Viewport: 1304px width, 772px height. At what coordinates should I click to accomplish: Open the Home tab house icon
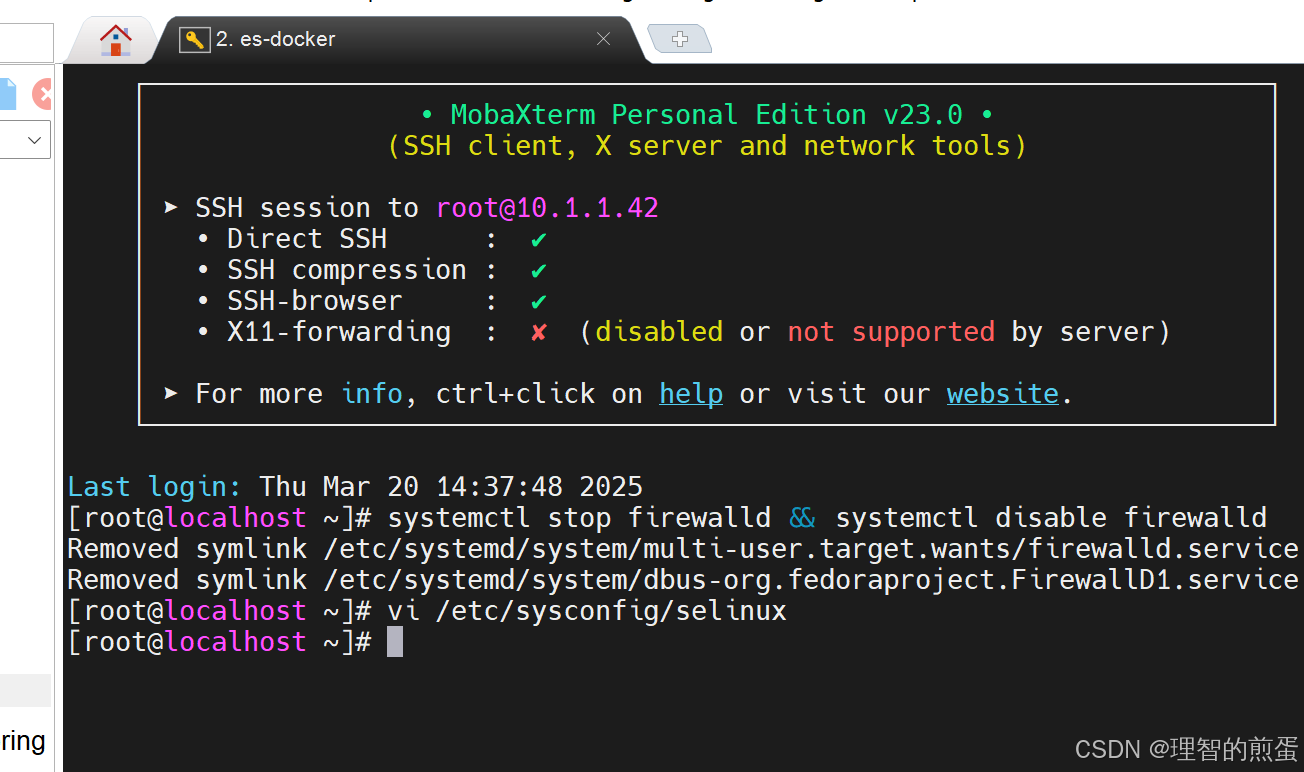point(116,41)
